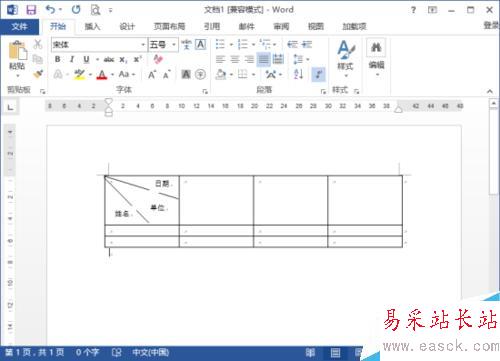
Task: Open the File tab
Action: pos(19,26)
